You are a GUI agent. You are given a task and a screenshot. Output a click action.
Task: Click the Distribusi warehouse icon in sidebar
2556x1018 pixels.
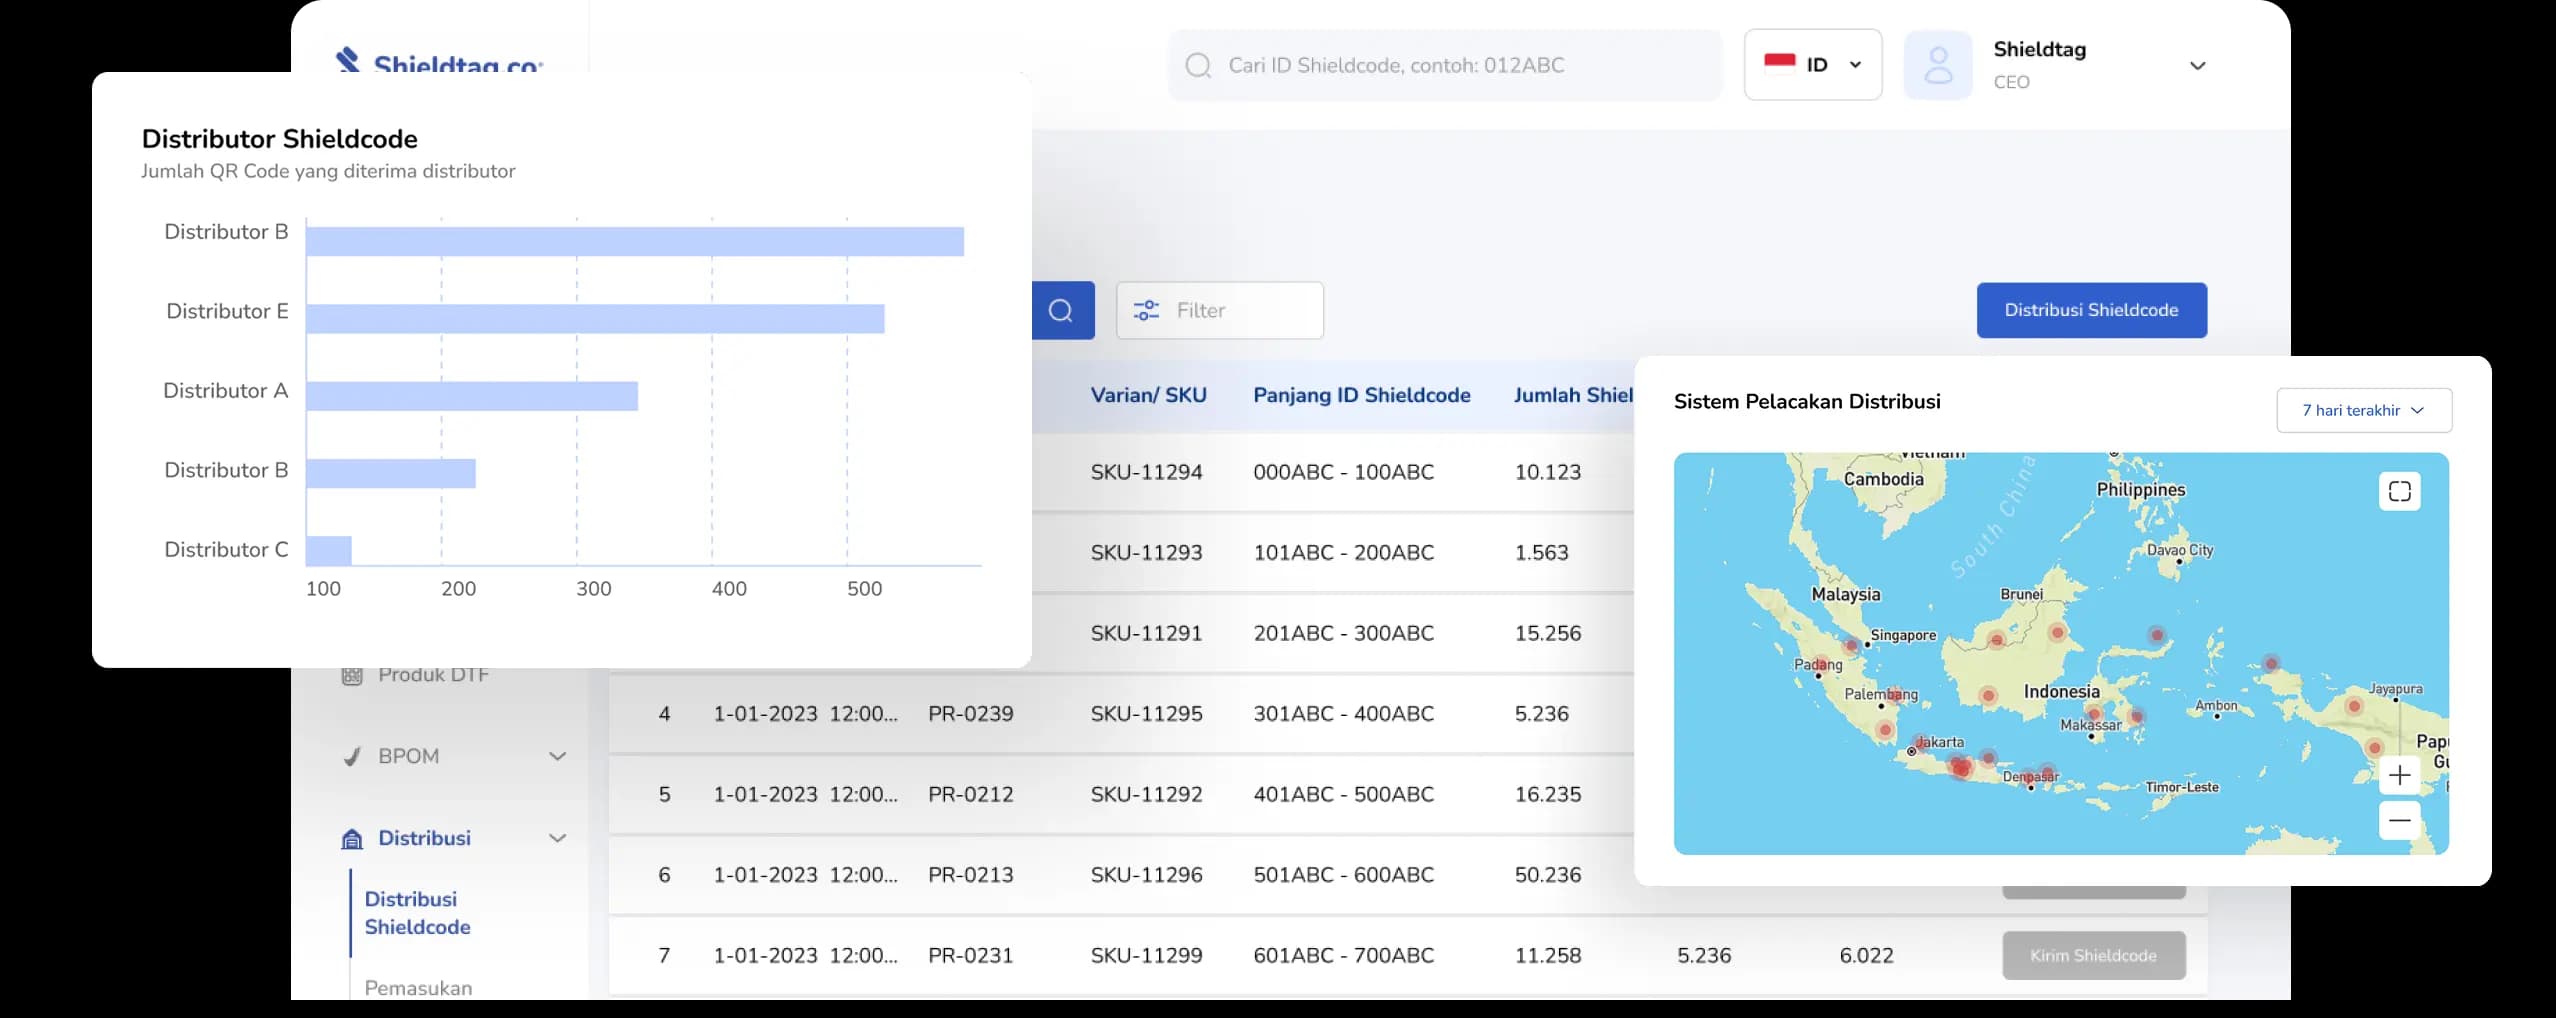(352, 839)
